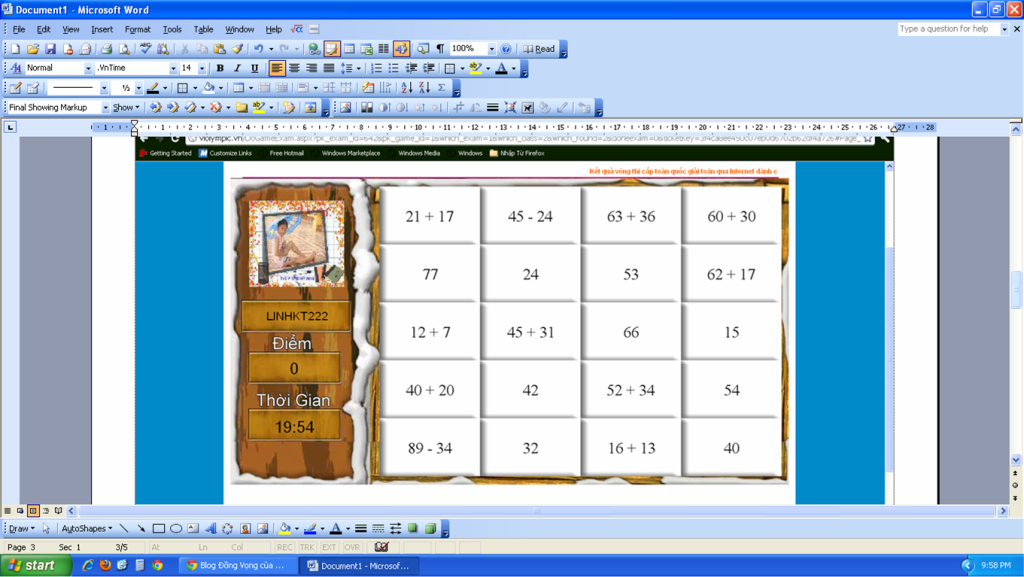Screen dimensions: 1024x577
Task: Click the Sort Ascending icon
Action: tap(406, 88)
